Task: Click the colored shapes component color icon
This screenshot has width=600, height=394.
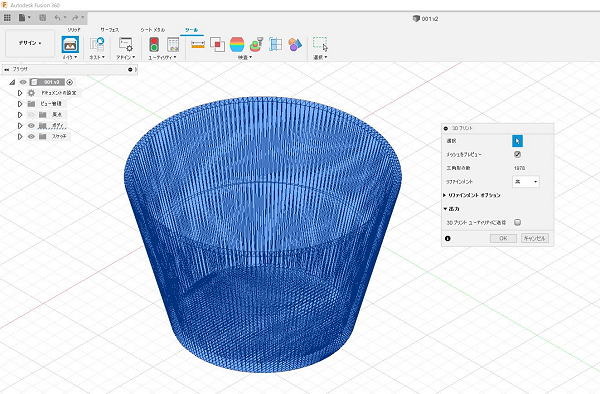Action: (295, 44)
